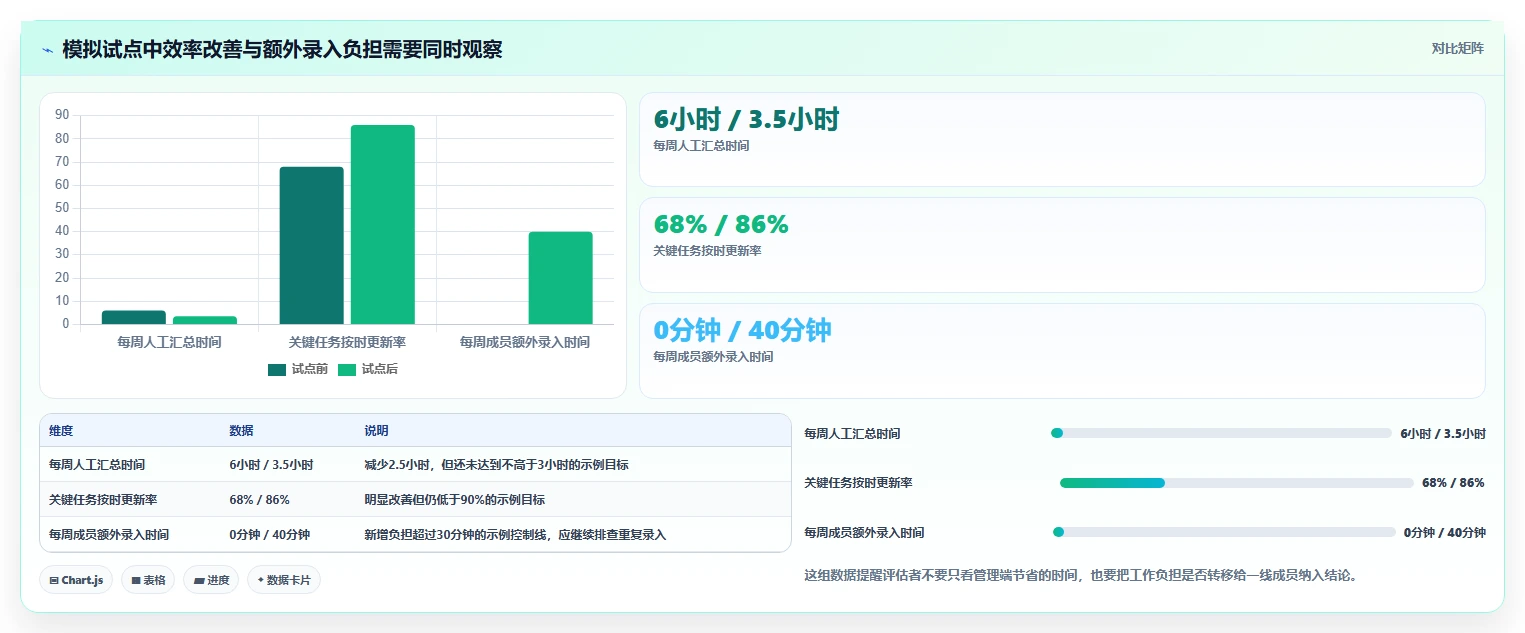Screen dimensions: 1525x633
Task: Click progress value 6小时 / 3.5小时 on right
Action: (1443, 434)
